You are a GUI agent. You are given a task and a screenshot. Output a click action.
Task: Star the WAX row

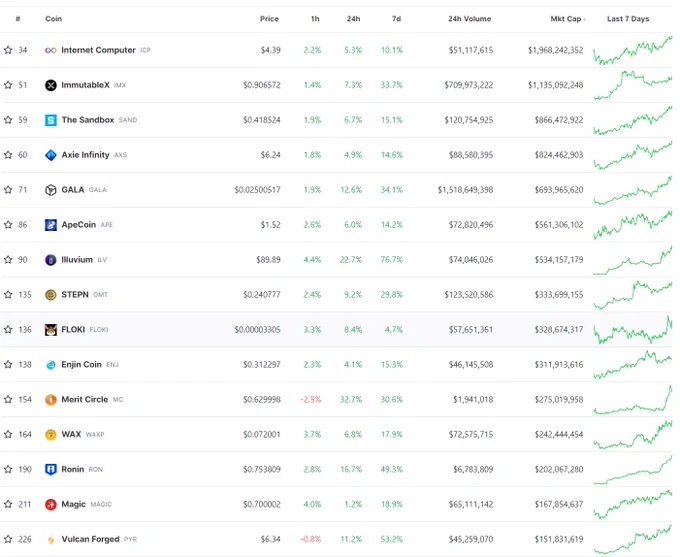point(8,434)
